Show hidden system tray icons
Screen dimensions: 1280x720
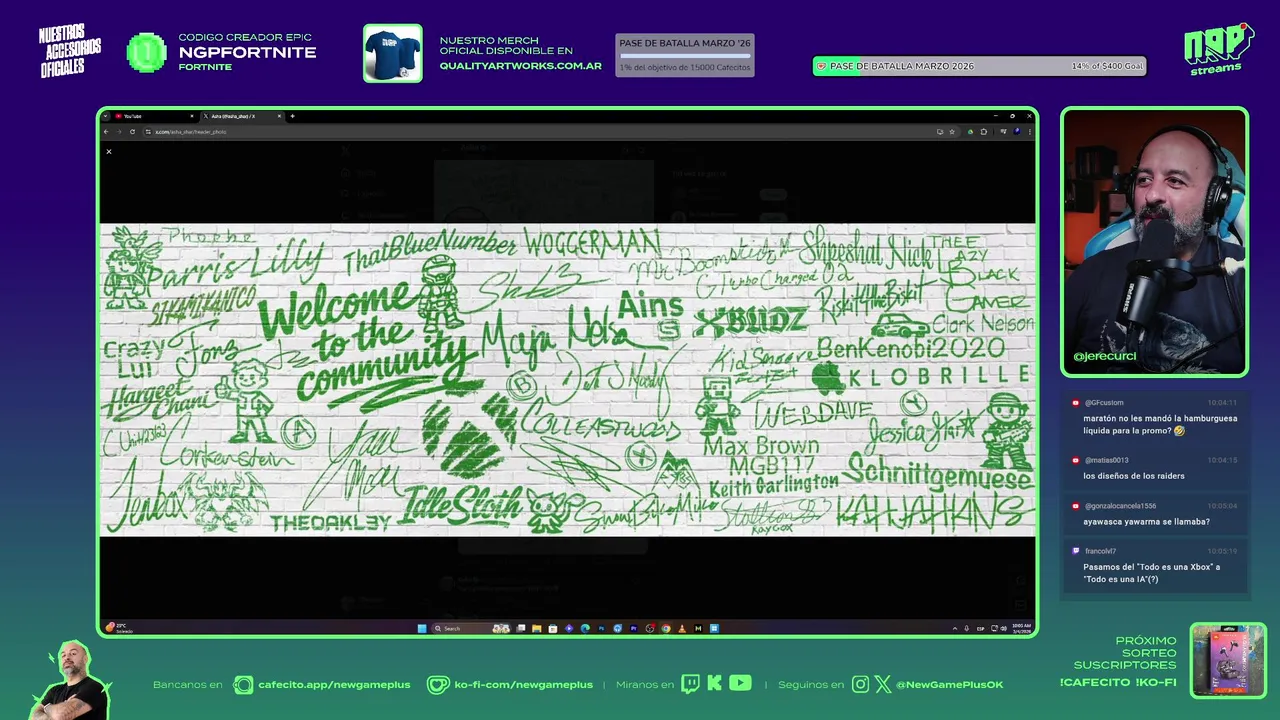pyautogui.click(x=954, y=629)
